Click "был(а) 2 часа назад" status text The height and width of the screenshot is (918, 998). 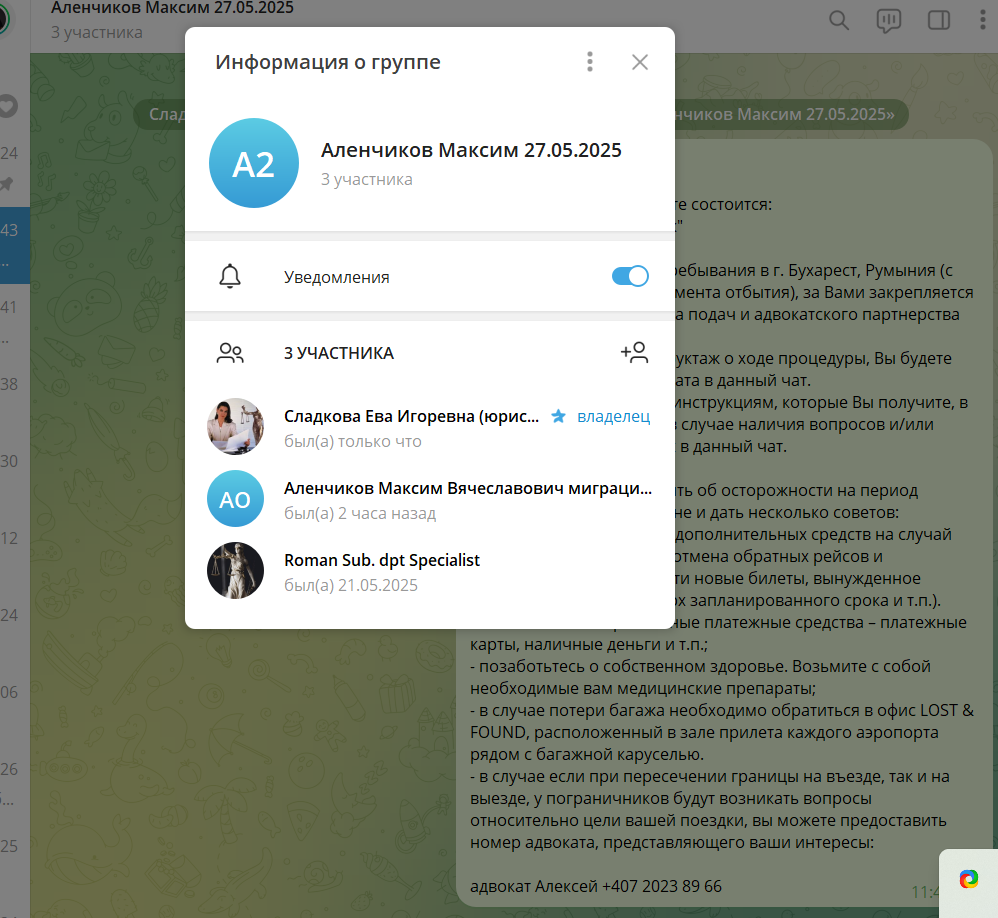[x=360, y=514]
